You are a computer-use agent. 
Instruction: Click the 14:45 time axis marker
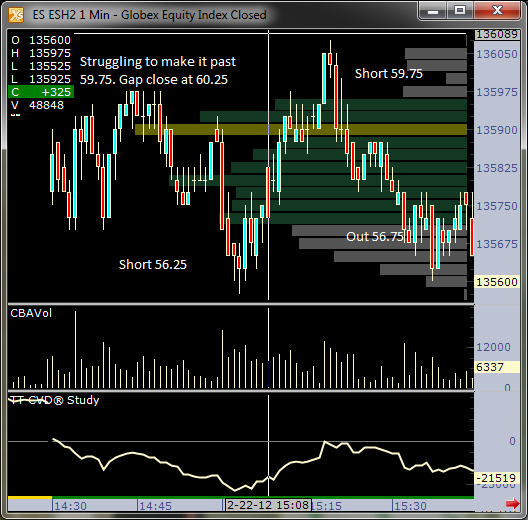155,506
